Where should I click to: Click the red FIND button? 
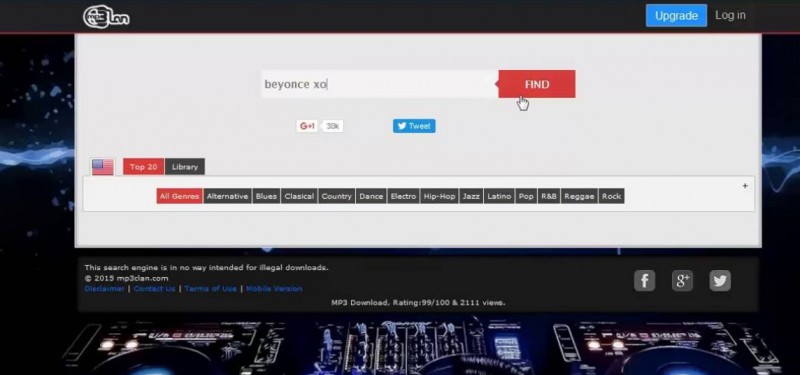[537, 84]
